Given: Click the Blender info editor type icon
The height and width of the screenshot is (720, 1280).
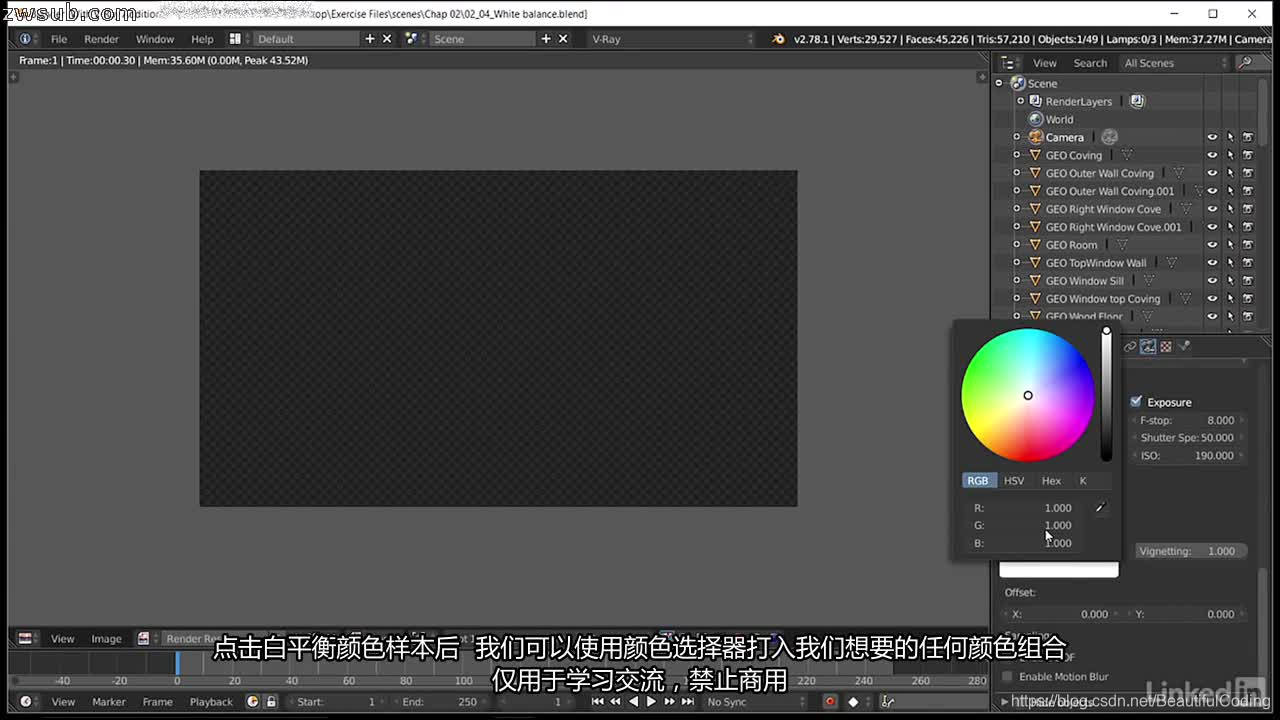Looking at the screenshot, I should coord(25,39).
